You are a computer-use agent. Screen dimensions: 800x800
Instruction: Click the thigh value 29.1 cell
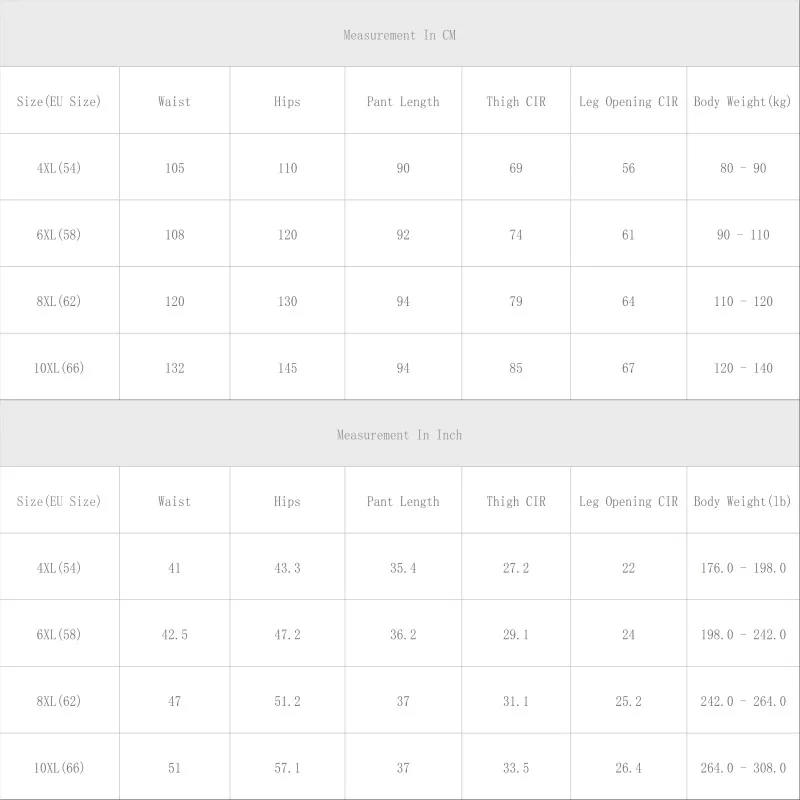516,635
